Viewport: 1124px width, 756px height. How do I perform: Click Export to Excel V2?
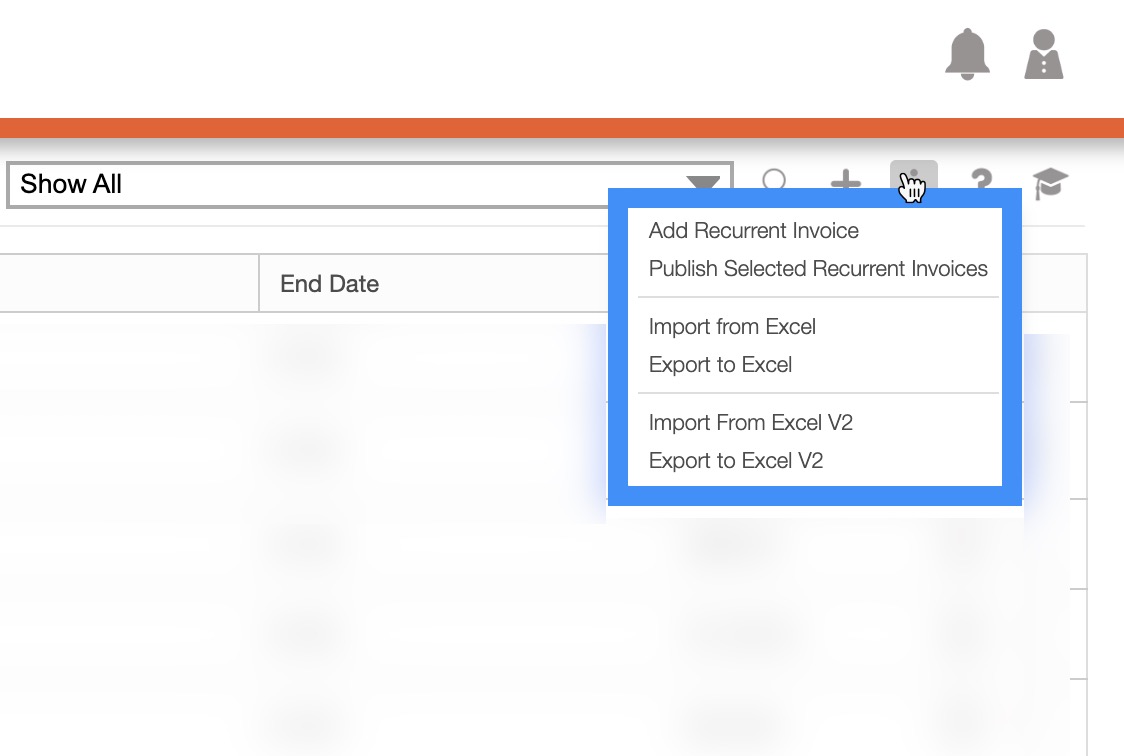(735, 461)
